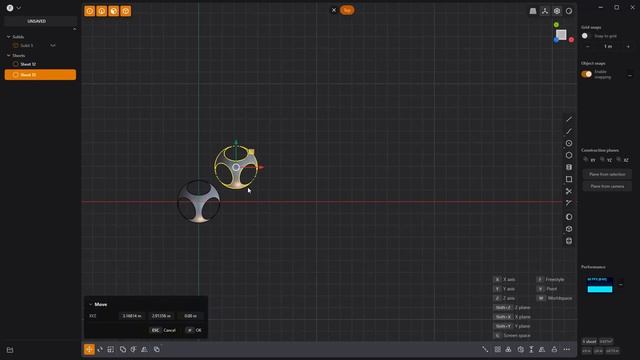
Task: Select the Move tool in the bottom toolbar
Action: (x=89, y=349)
